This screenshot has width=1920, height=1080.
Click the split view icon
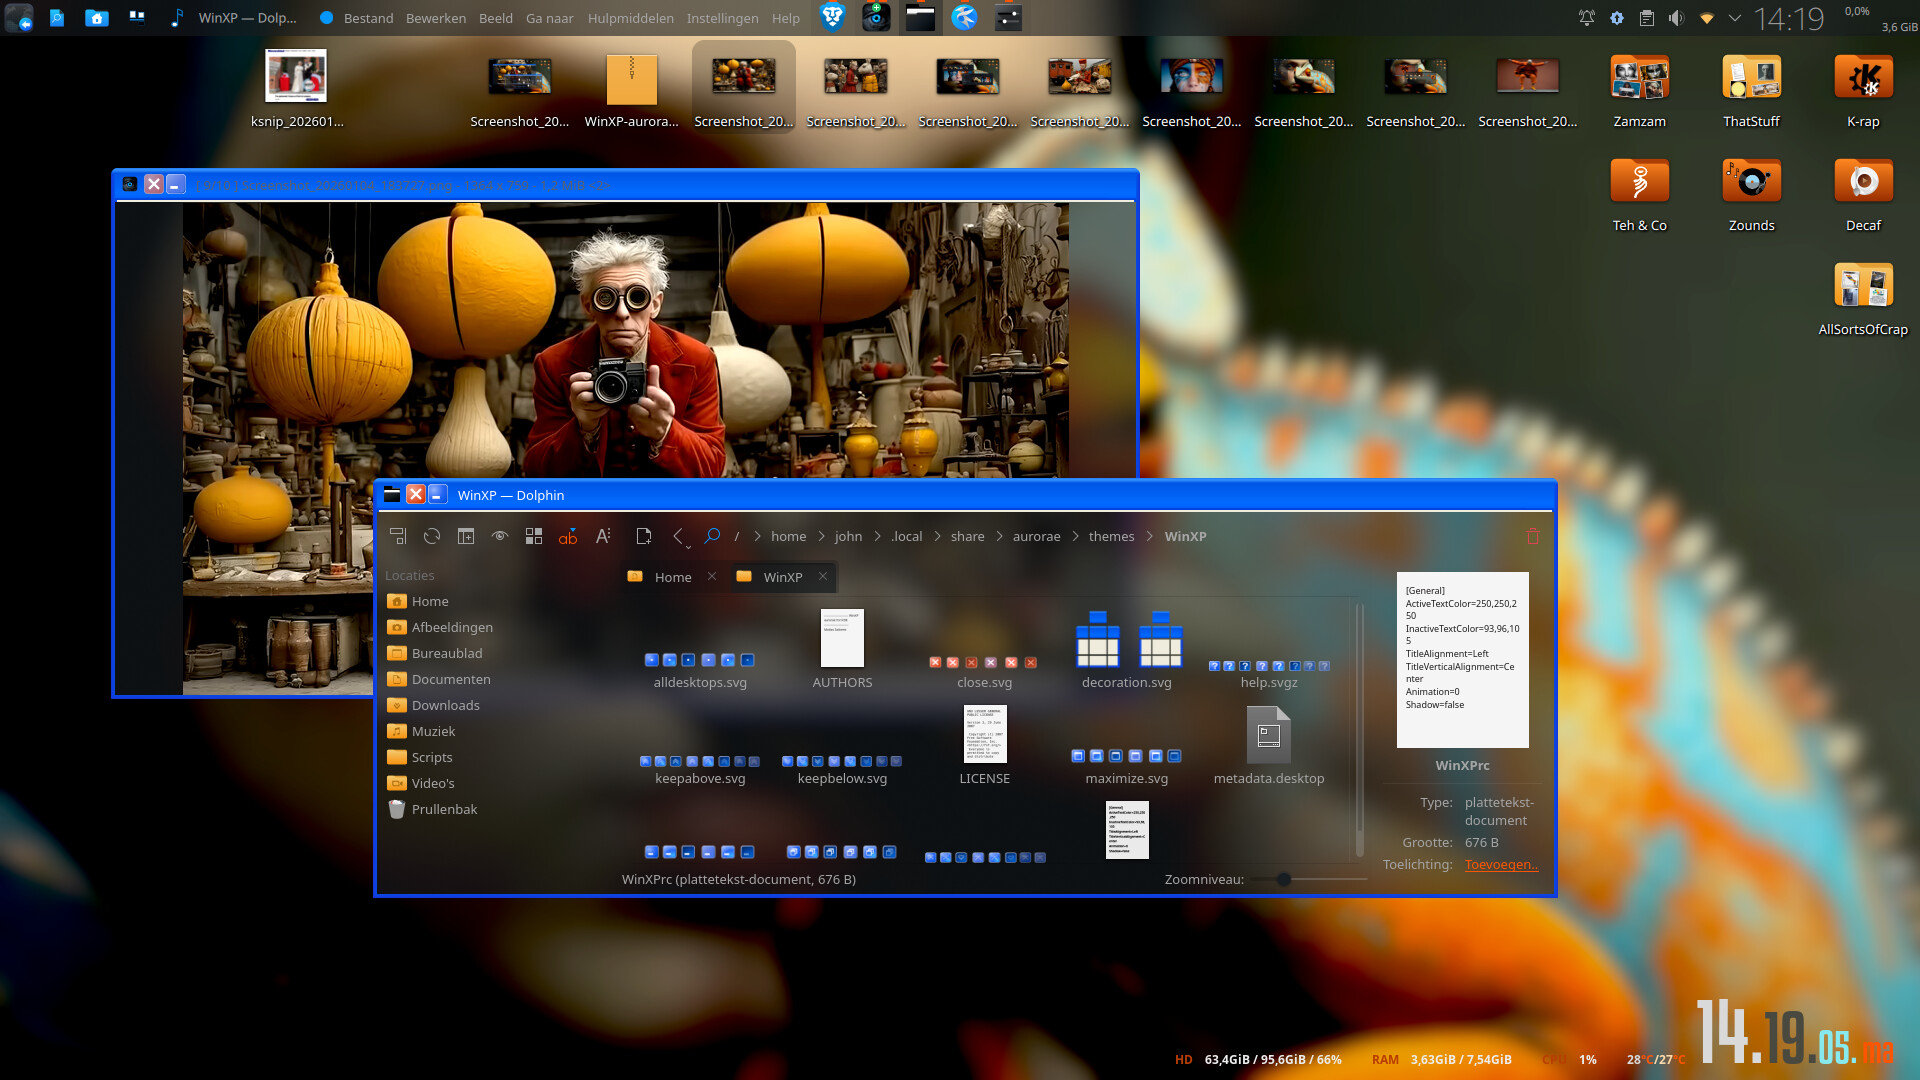click(466, 536)
